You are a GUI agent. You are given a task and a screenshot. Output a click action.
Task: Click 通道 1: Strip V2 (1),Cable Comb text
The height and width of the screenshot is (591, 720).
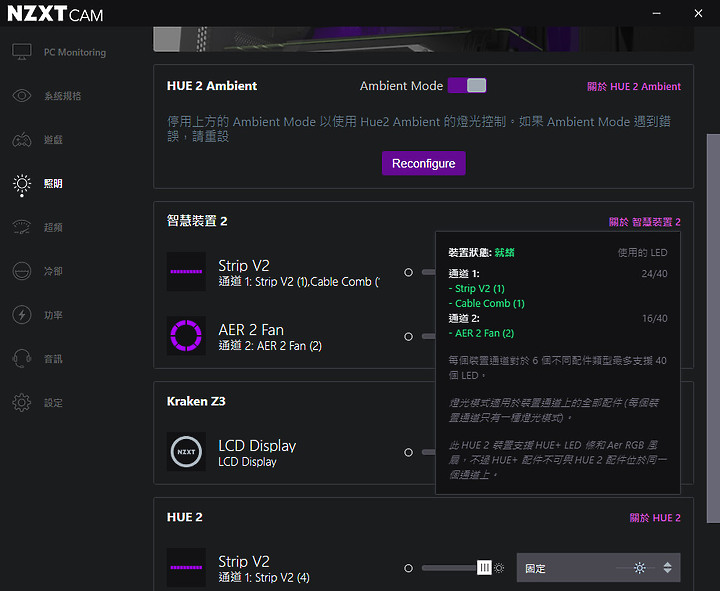pyautogui.click(x=299, y=281)
